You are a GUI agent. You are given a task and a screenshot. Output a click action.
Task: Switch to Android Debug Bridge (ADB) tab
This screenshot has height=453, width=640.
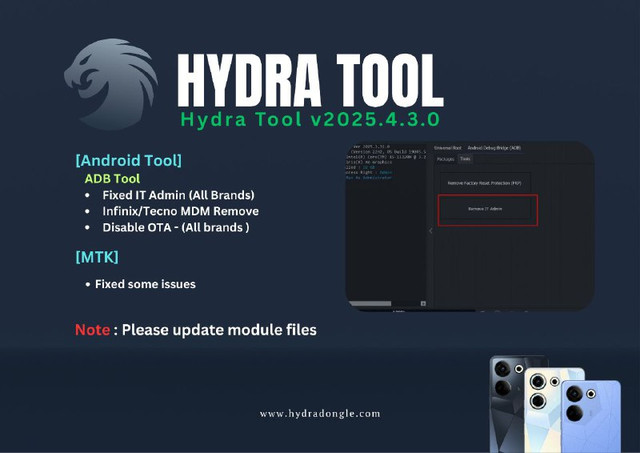[494, 148]
